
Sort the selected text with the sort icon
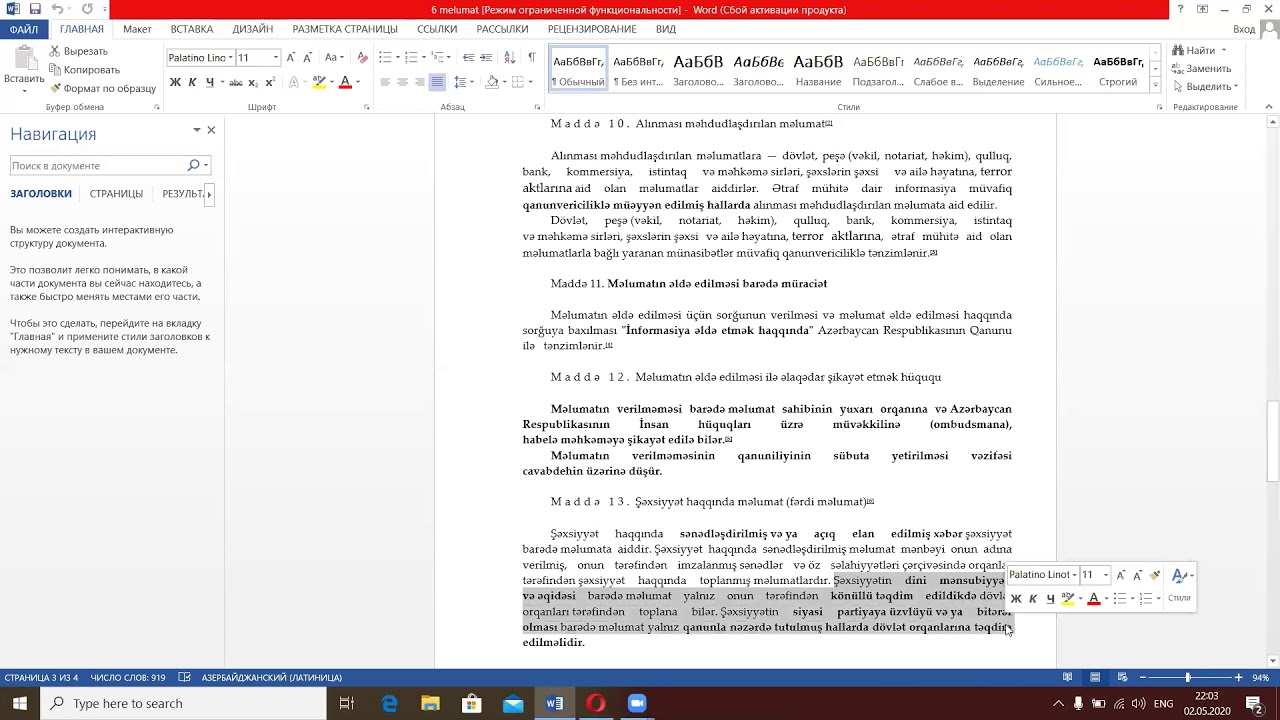tap(511, 58)
